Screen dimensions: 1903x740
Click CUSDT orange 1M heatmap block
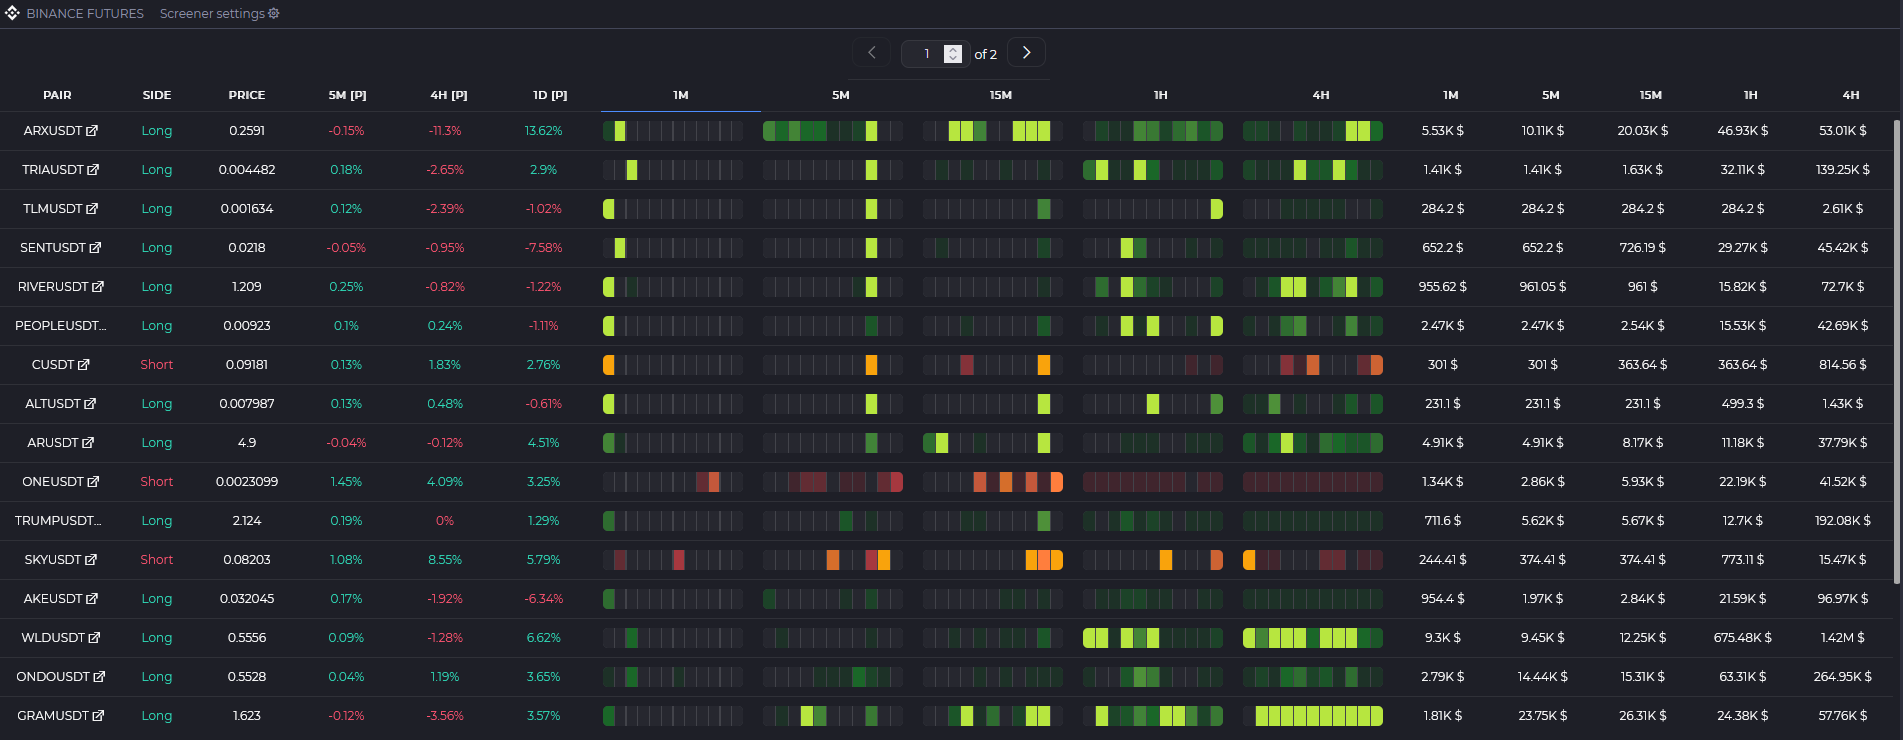[x=608, y=365]
